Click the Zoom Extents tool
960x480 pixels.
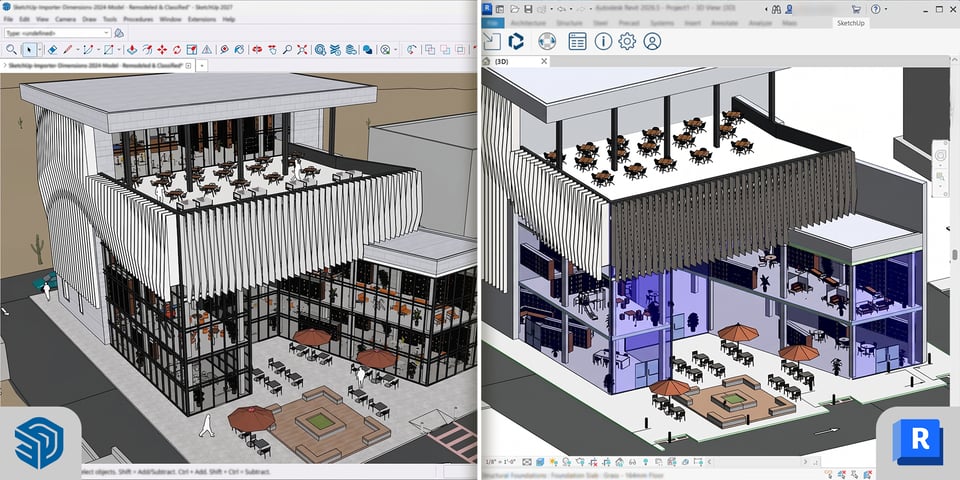(x=302, y=50)
